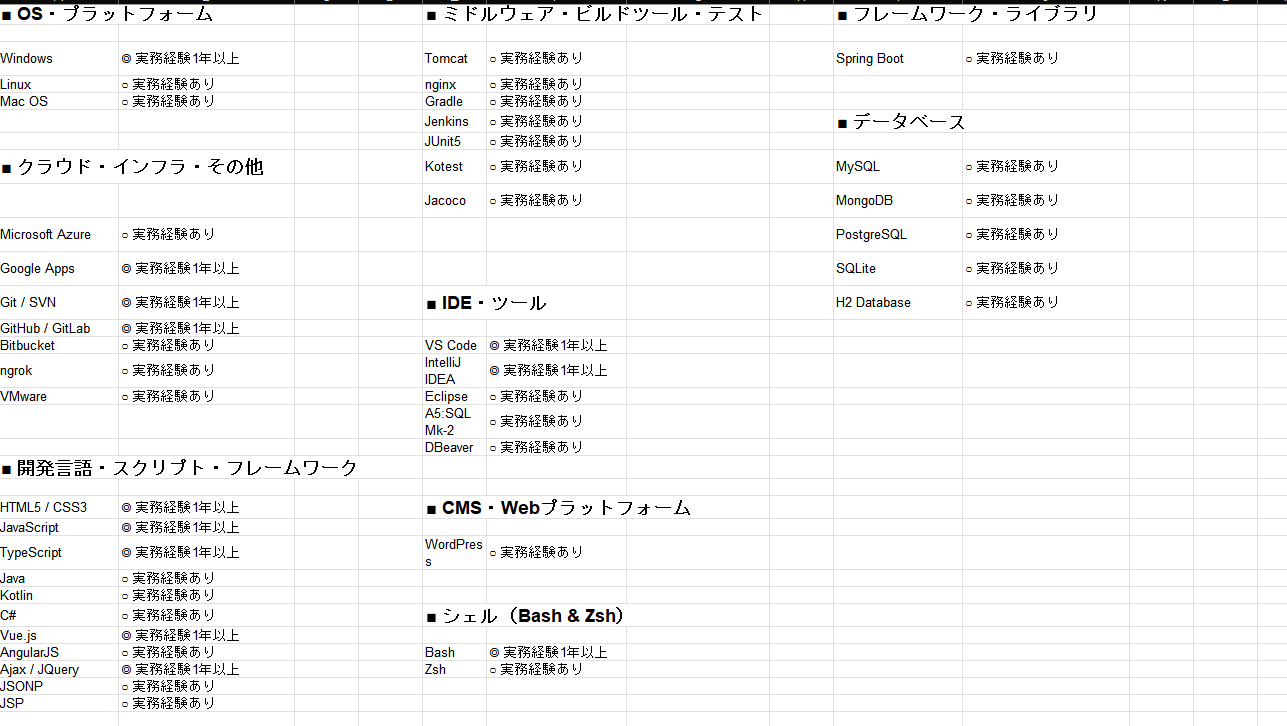Select the フレームワーク・ライブラリ heading
The image size is (1287, 726).
pos(967,14)
